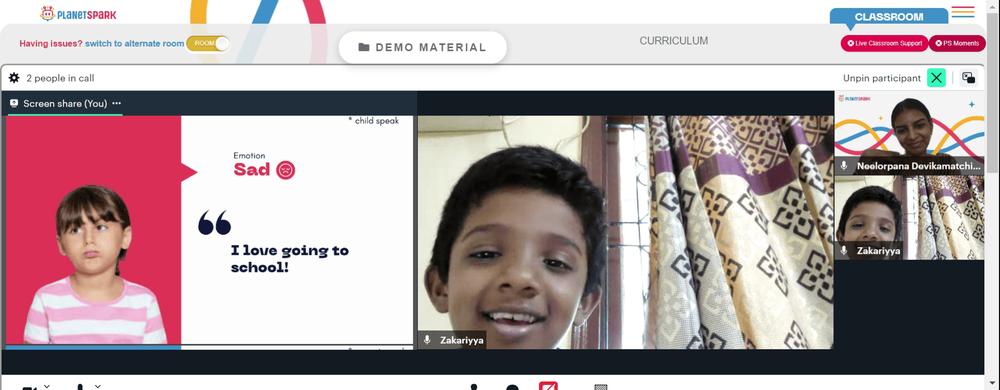The image size is (1000, 390).
Task: Click the Sad emoji icon on slide
Action: (286, 170)
